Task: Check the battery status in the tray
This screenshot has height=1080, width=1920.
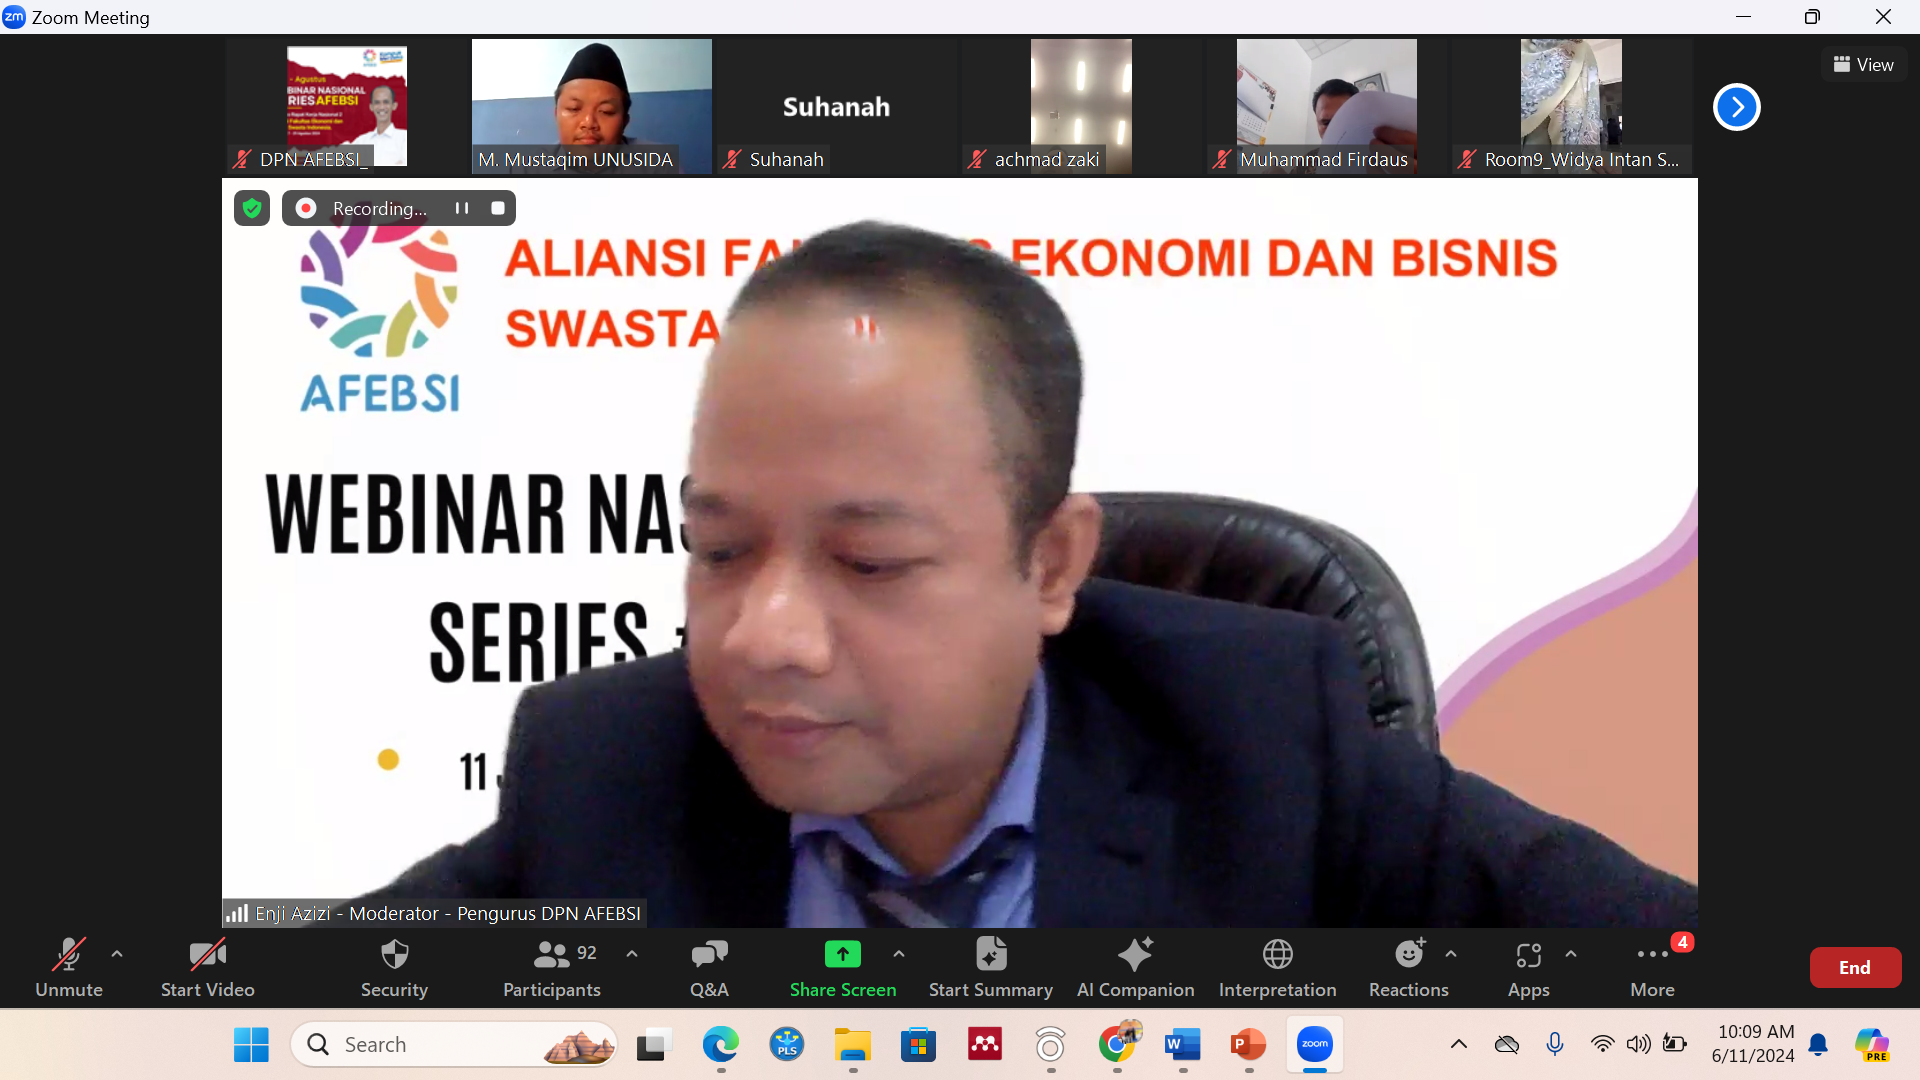Action: coord(1675,1045)
